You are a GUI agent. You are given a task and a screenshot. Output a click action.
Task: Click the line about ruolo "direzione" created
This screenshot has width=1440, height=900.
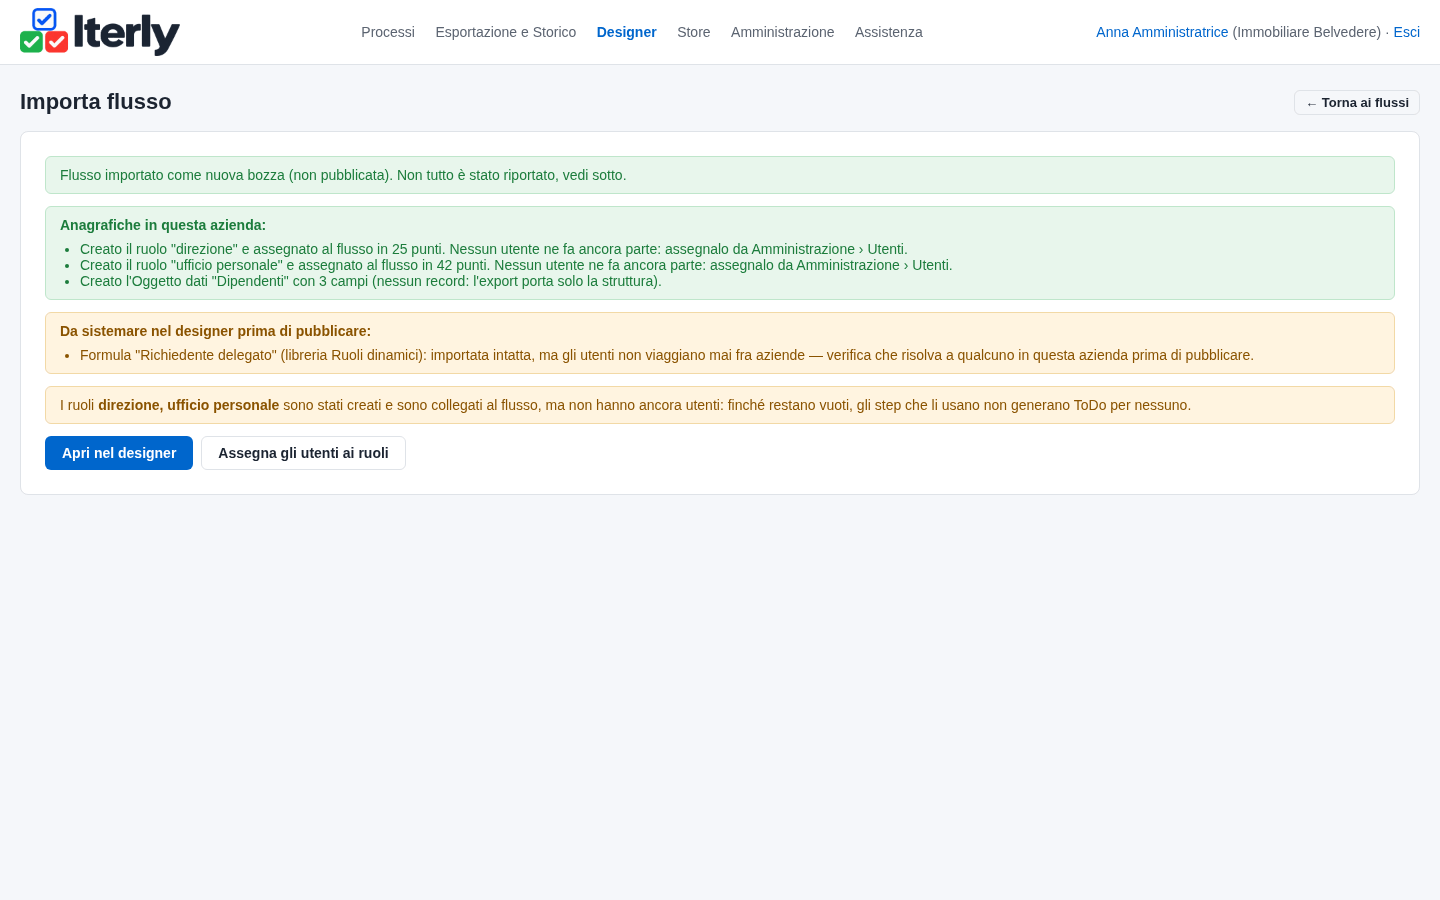(x=494, y=249)
